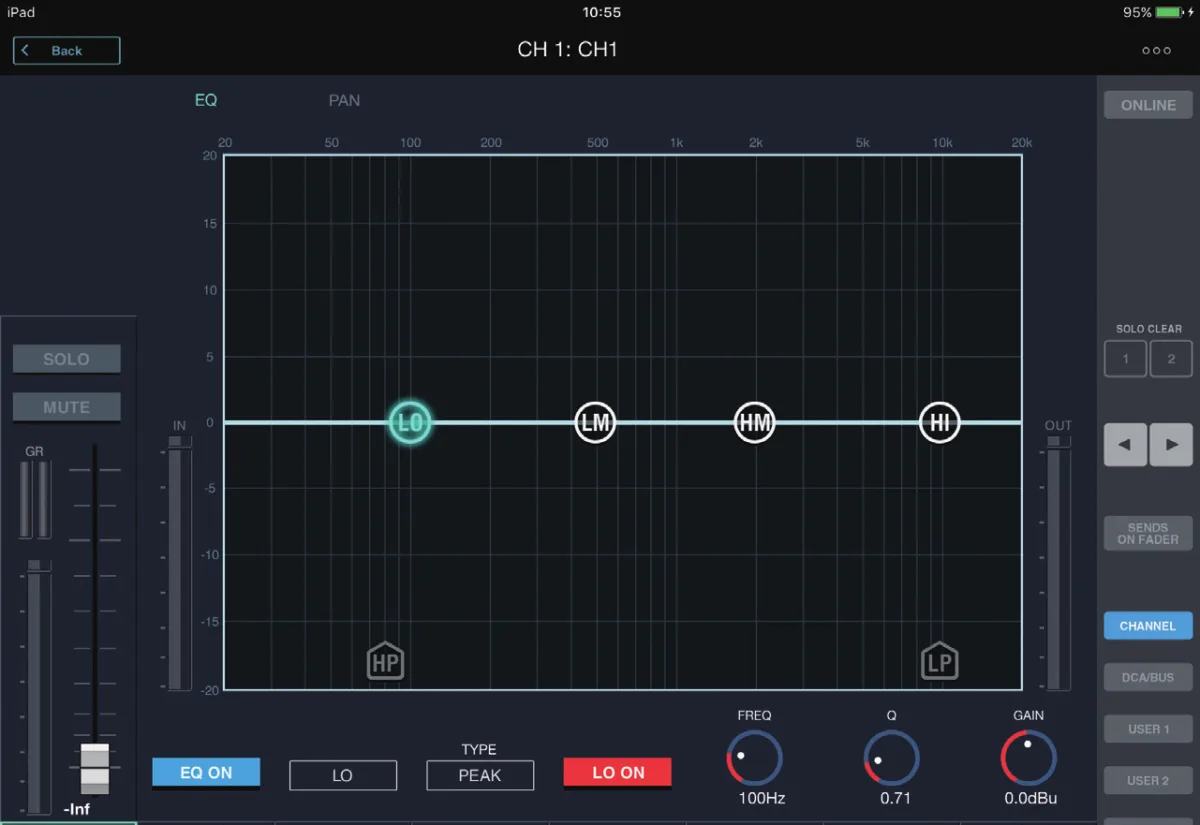Select the HM band node on EQ graph
The image size is (1200, 825).
coord(755,422)
